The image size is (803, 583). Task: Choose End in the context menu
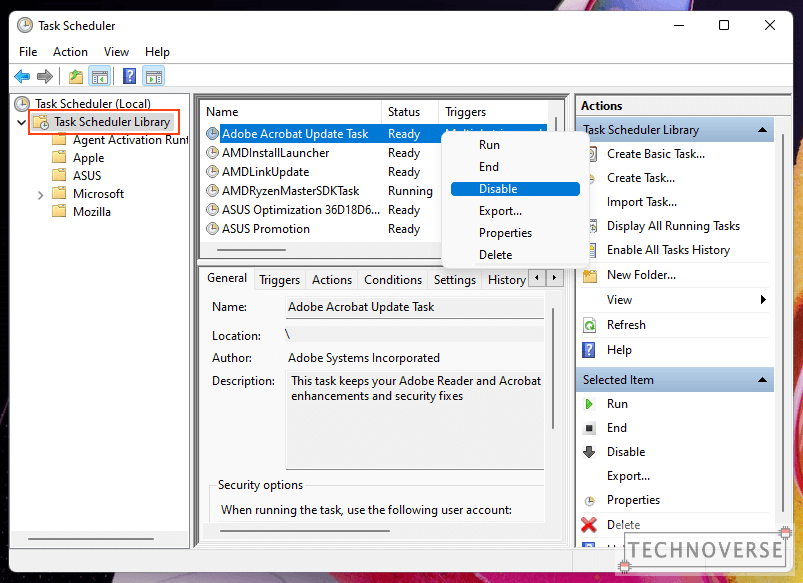(x=515, y=167)
